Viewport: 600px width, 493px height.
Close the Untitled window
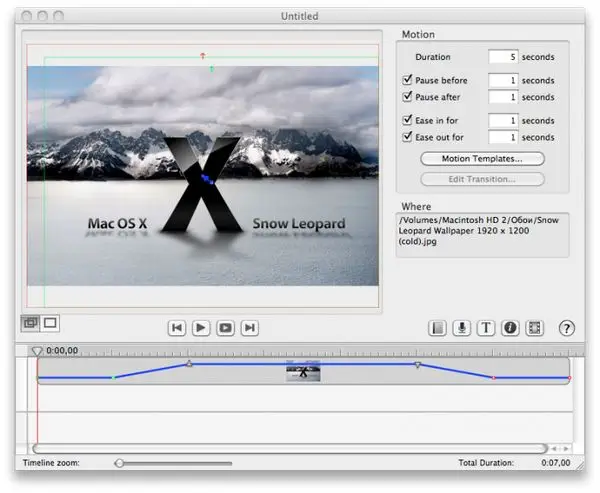pyautogui.click(x=26, y=16)
